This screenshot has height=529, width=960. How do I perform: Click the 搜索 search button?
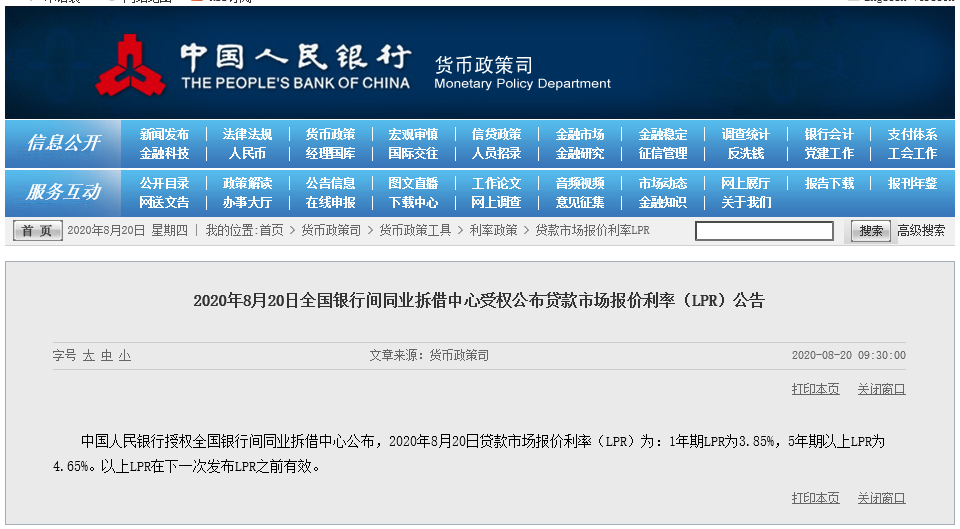click(871, 231)
